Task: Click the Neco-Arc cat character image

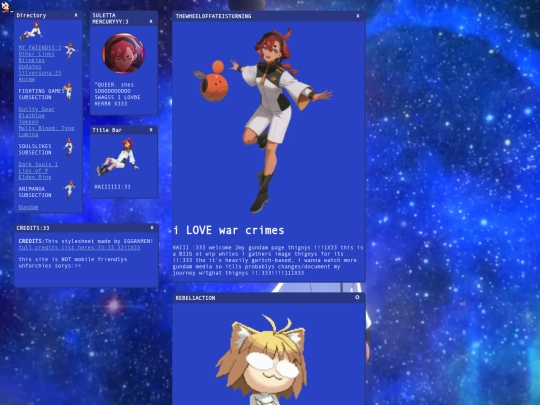Action: click(262, 360)
